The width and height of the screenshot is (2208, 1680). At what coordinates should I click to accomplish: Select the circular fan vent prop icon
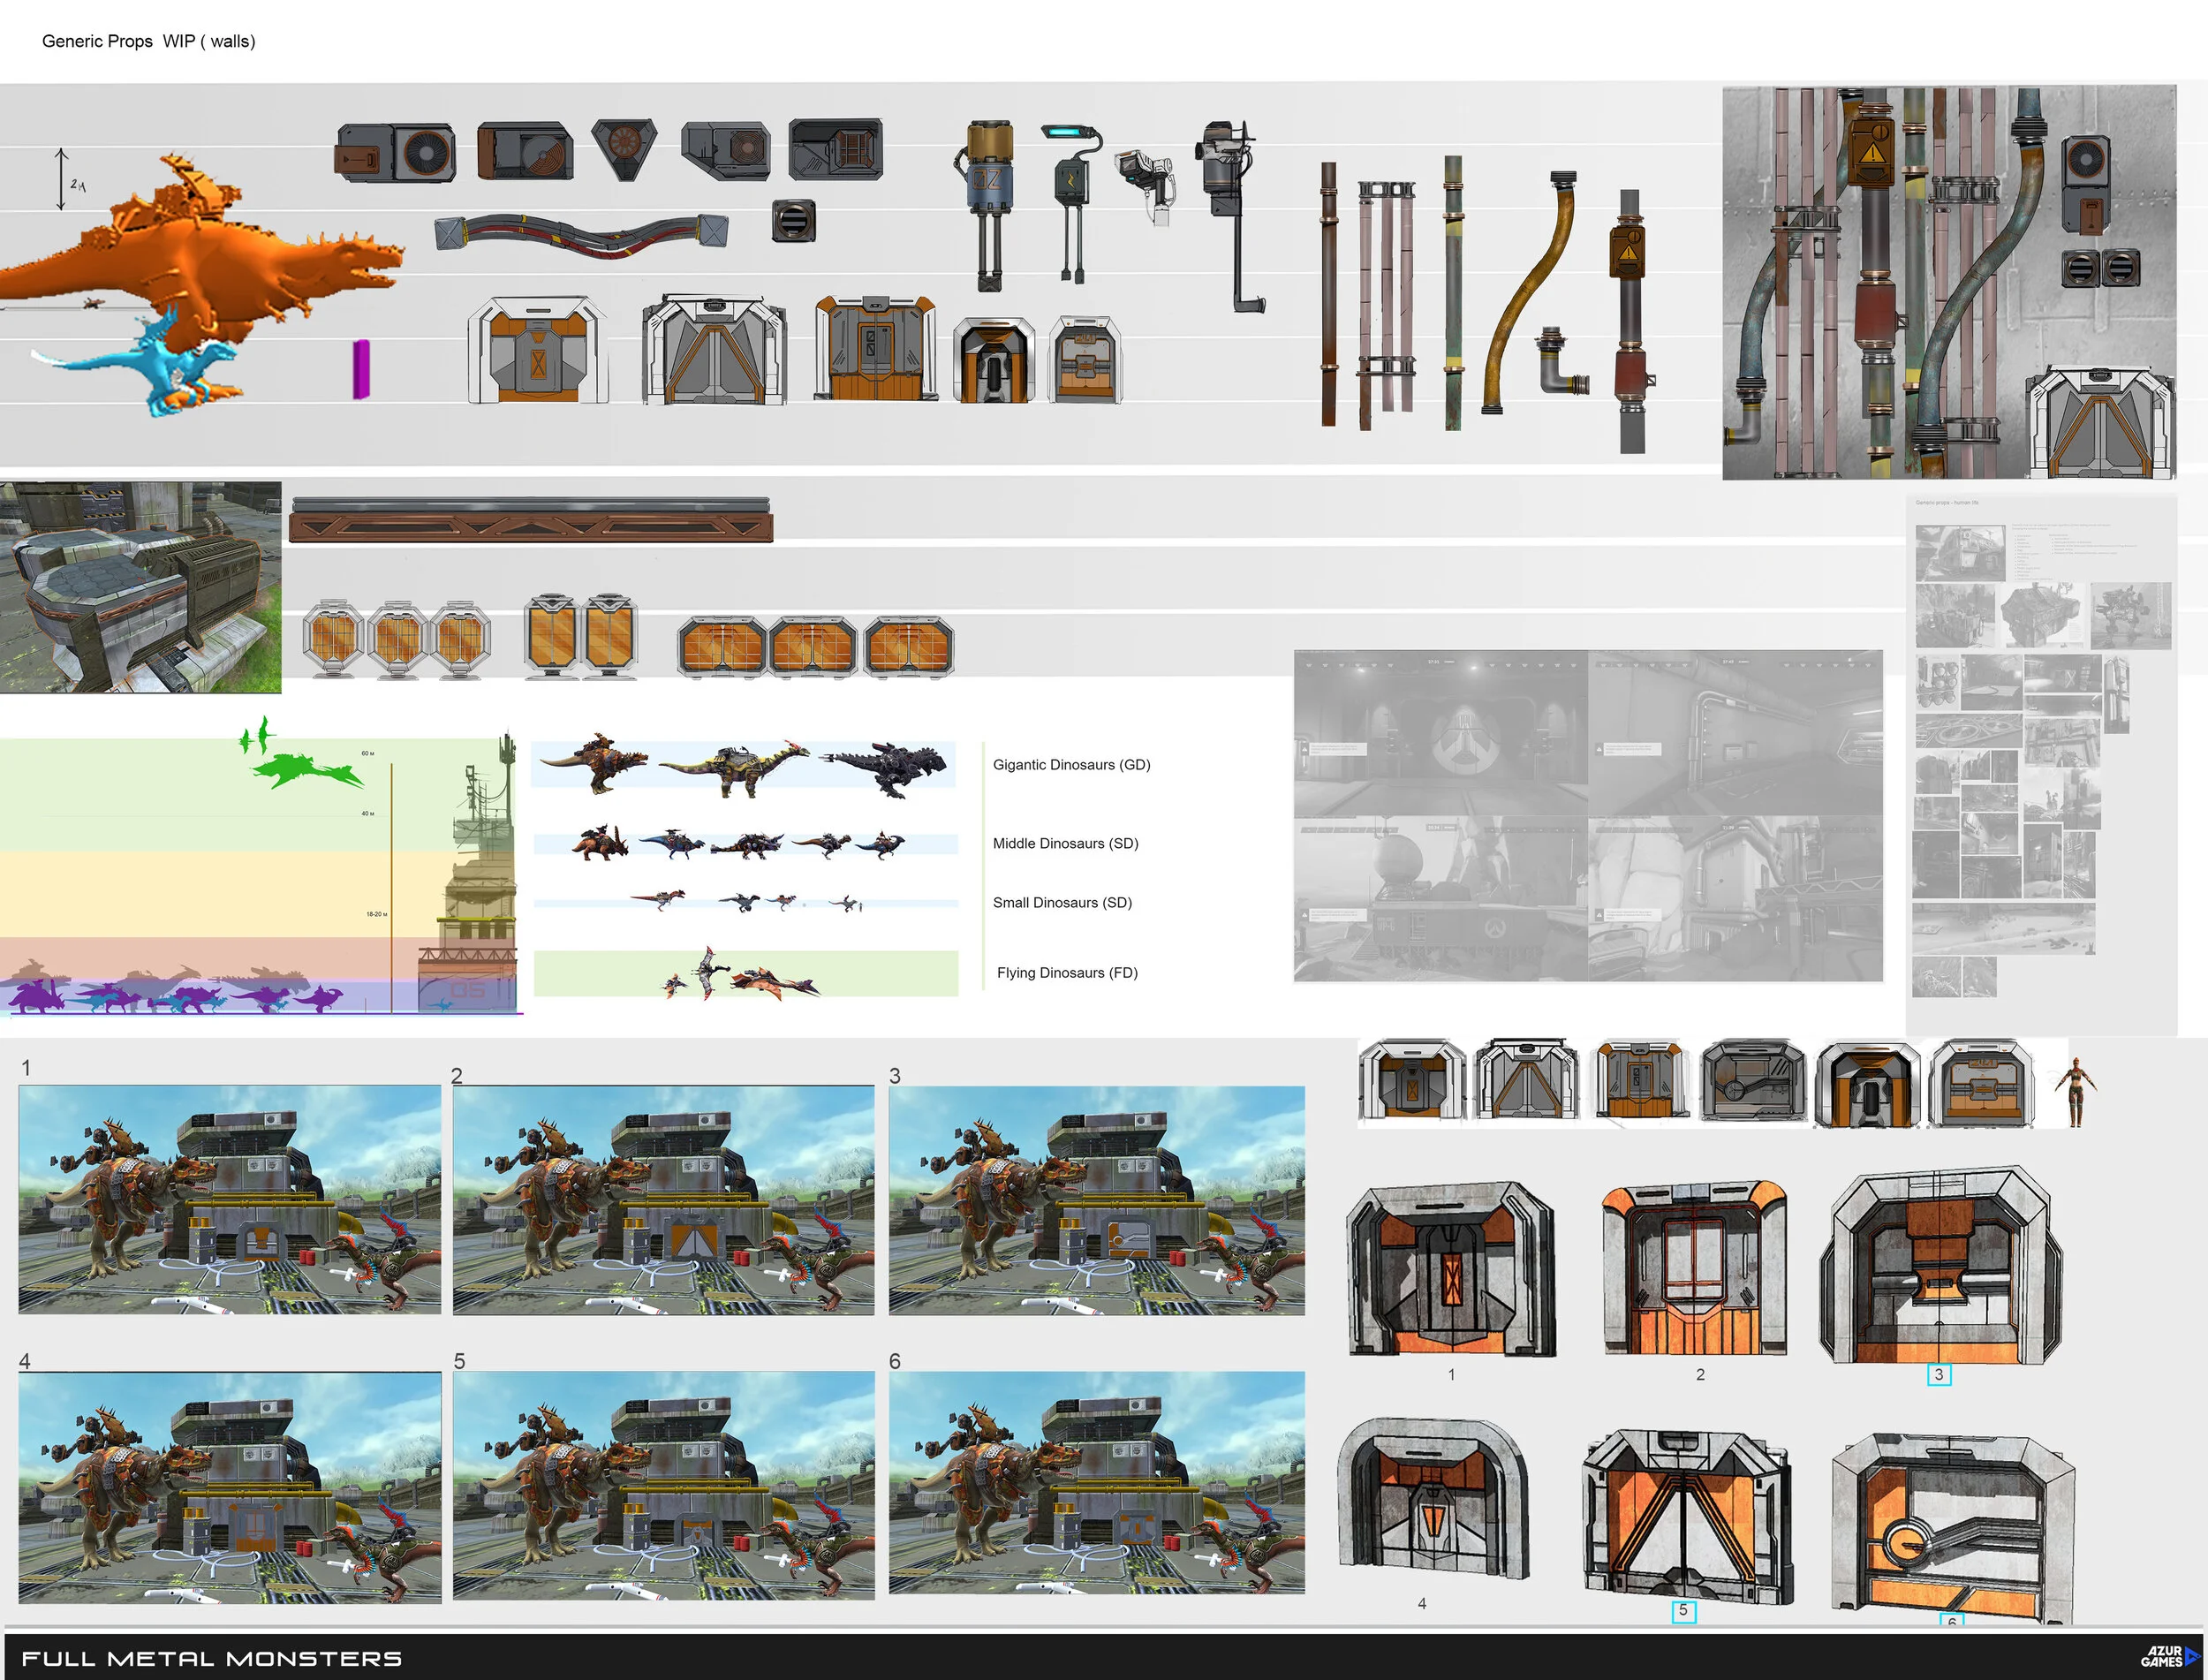[425, 150]
